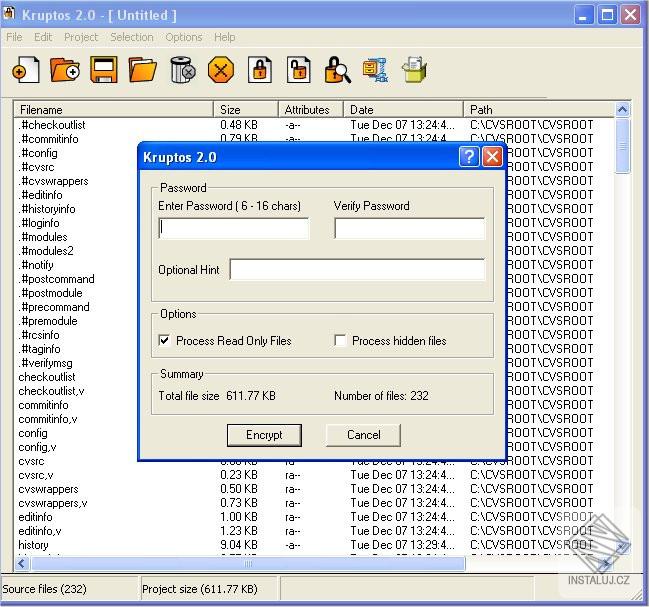This screenshot has width=649, height=607.
Task: Sort by Attributes column header
Action: 311,110
